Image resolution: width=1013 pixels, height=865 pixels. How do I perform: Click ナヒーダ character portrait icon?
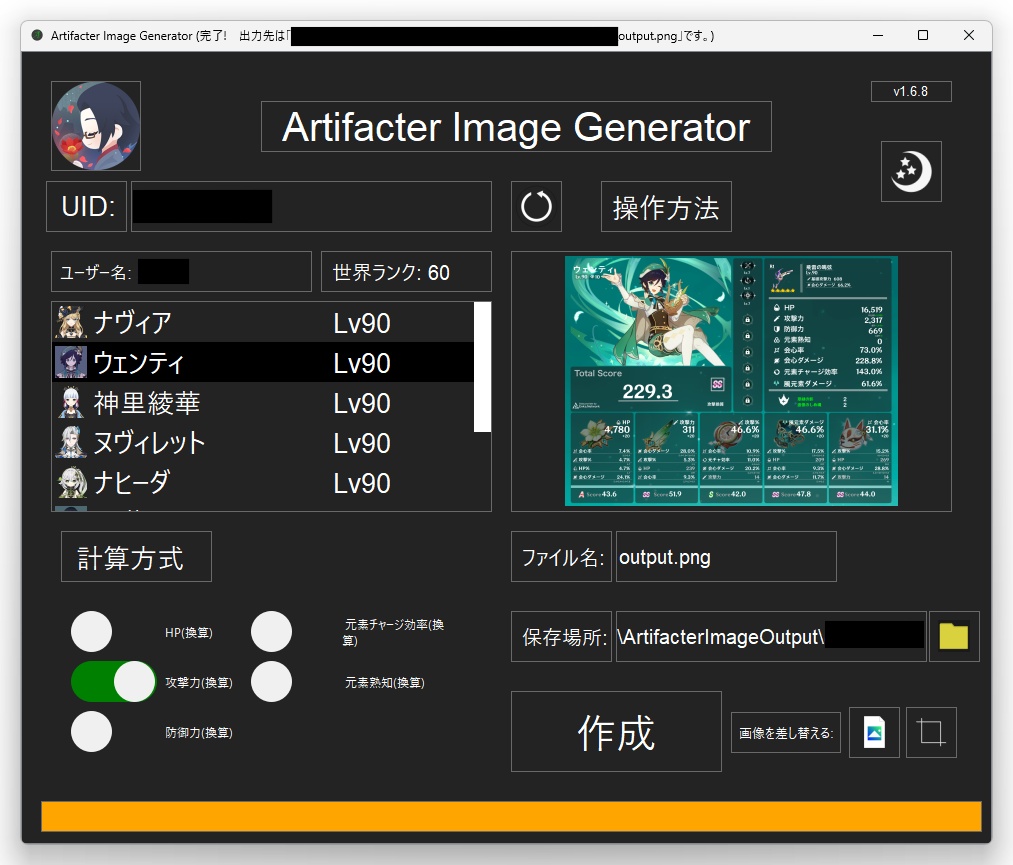[x=70, y=483]
